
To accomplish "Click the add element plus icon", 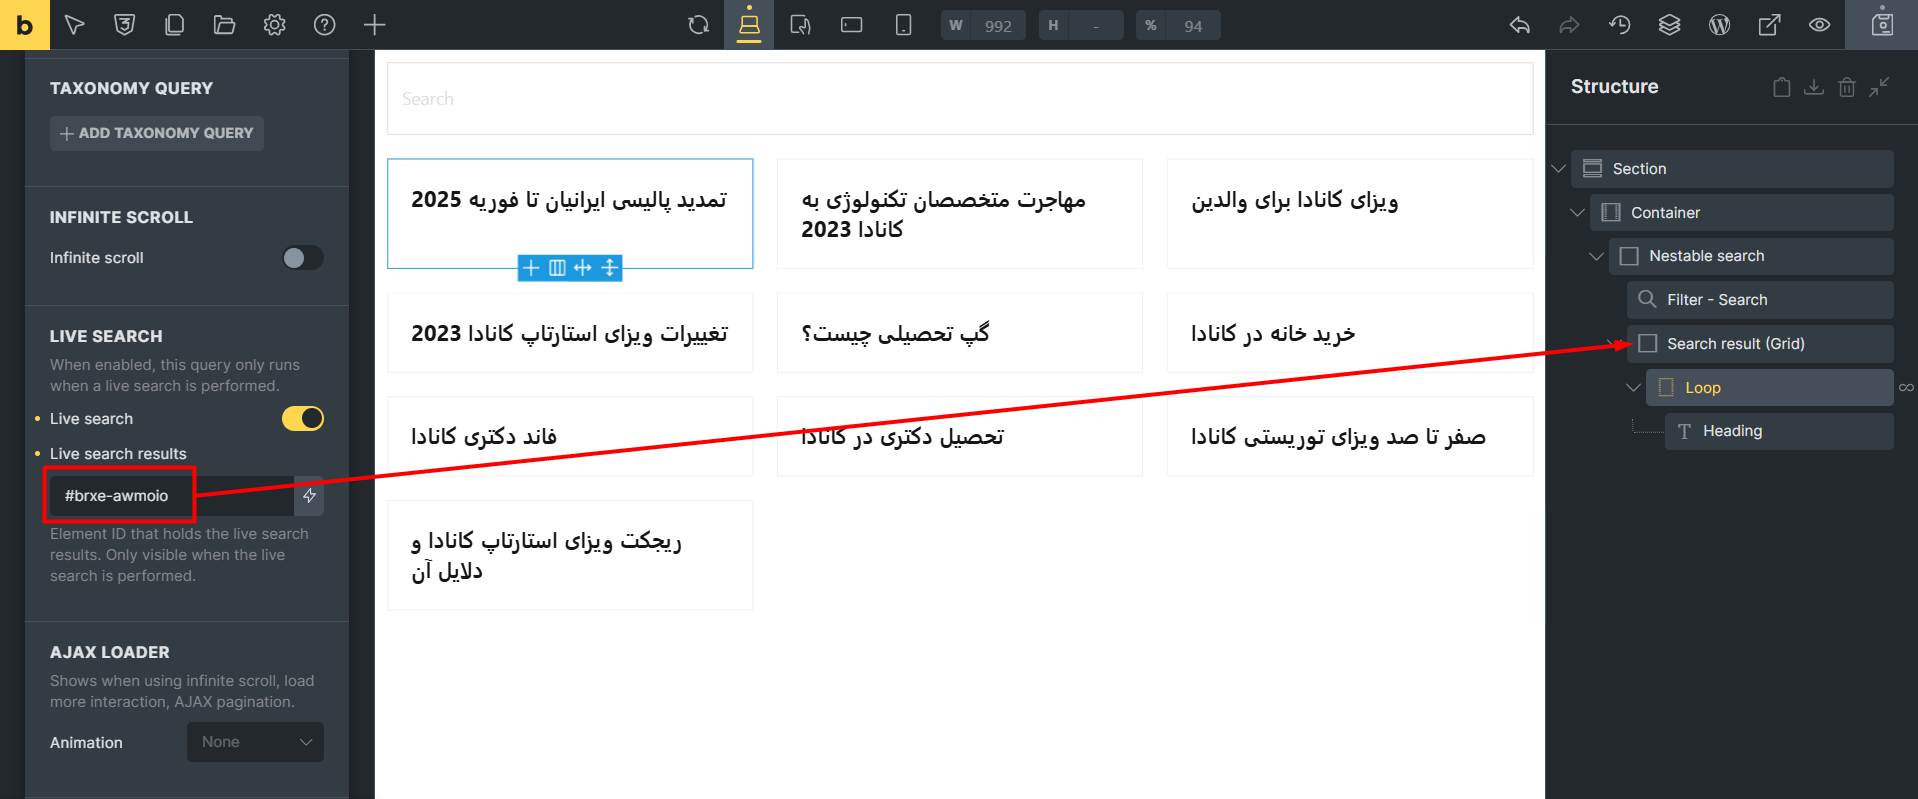I will (374, 25).
